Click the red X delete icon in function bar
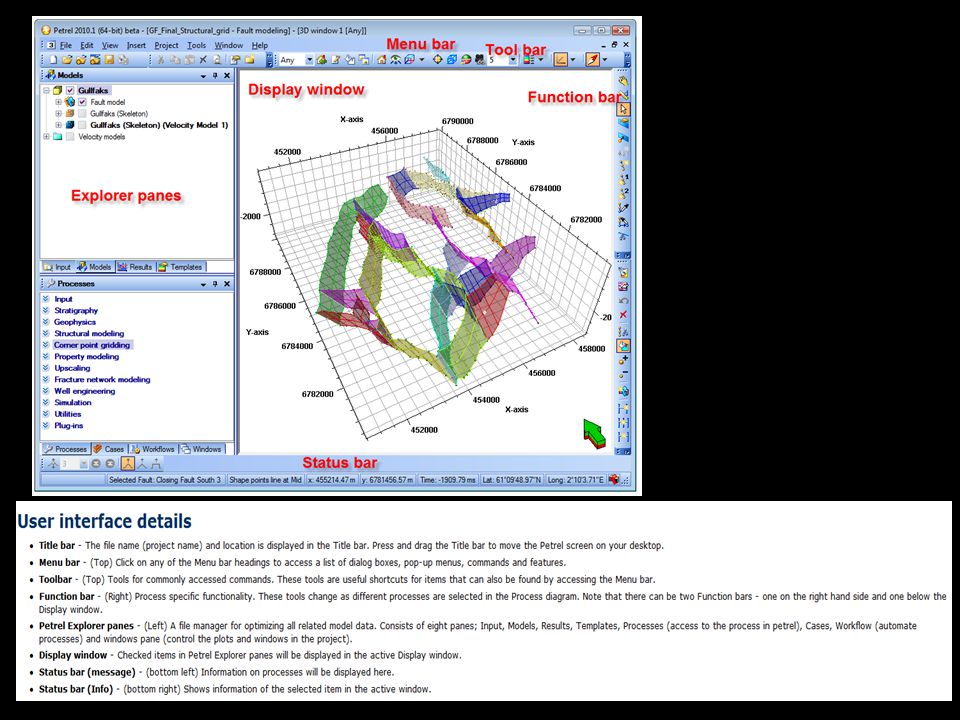The width and height of the screenshot is (960, 720). click(623, 315)
